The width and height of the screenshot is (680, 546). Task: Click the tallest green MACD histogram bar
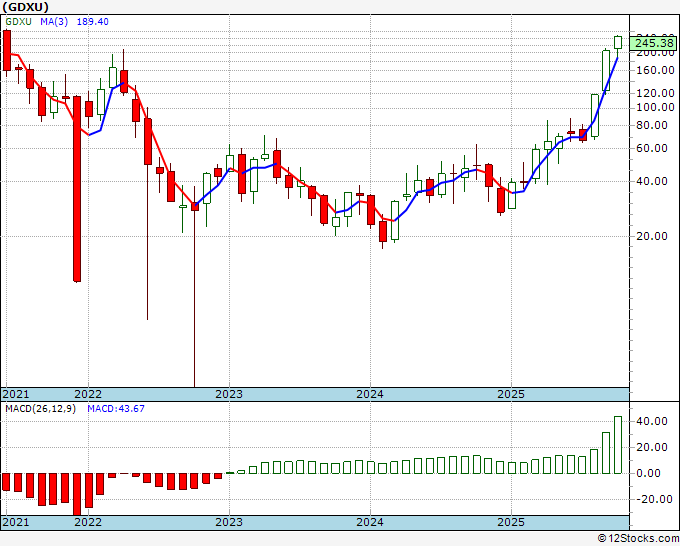click(x=618, y=445)
